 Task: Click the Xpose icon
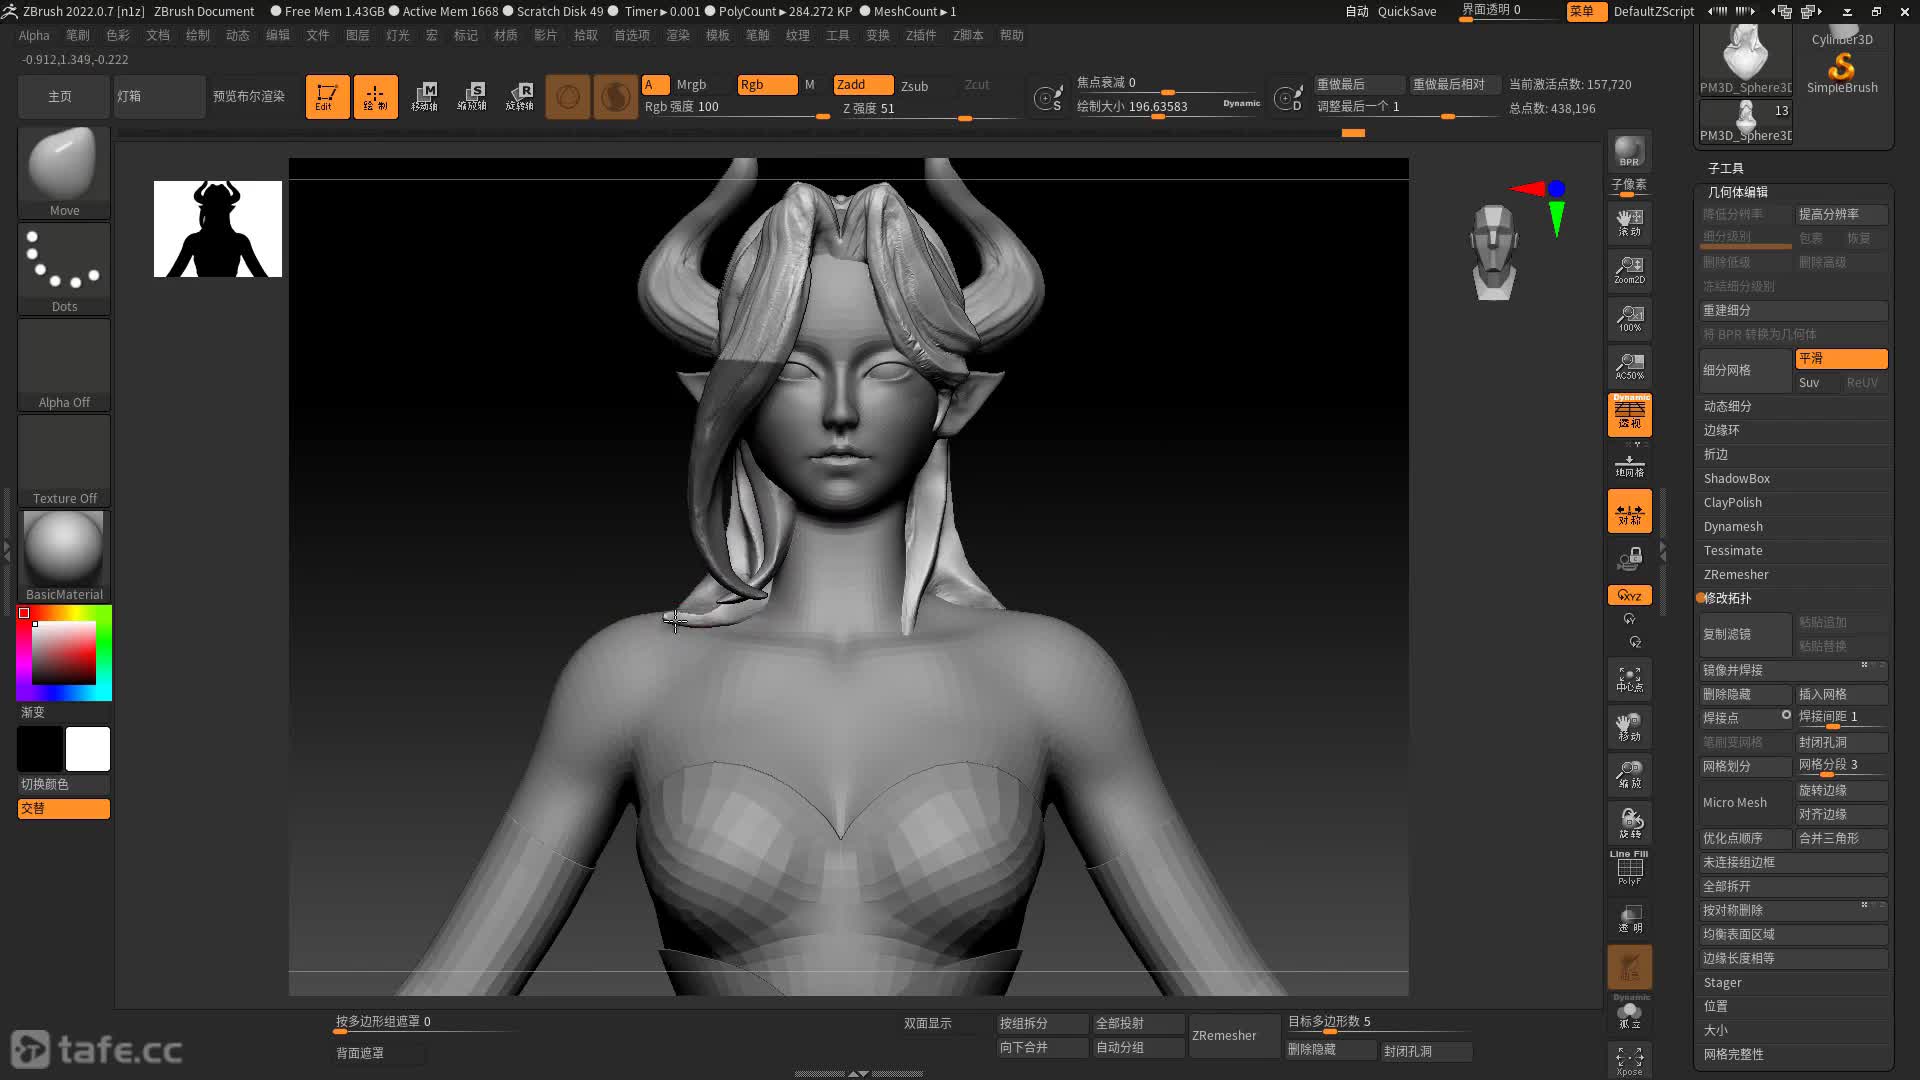(1629, 1060)
